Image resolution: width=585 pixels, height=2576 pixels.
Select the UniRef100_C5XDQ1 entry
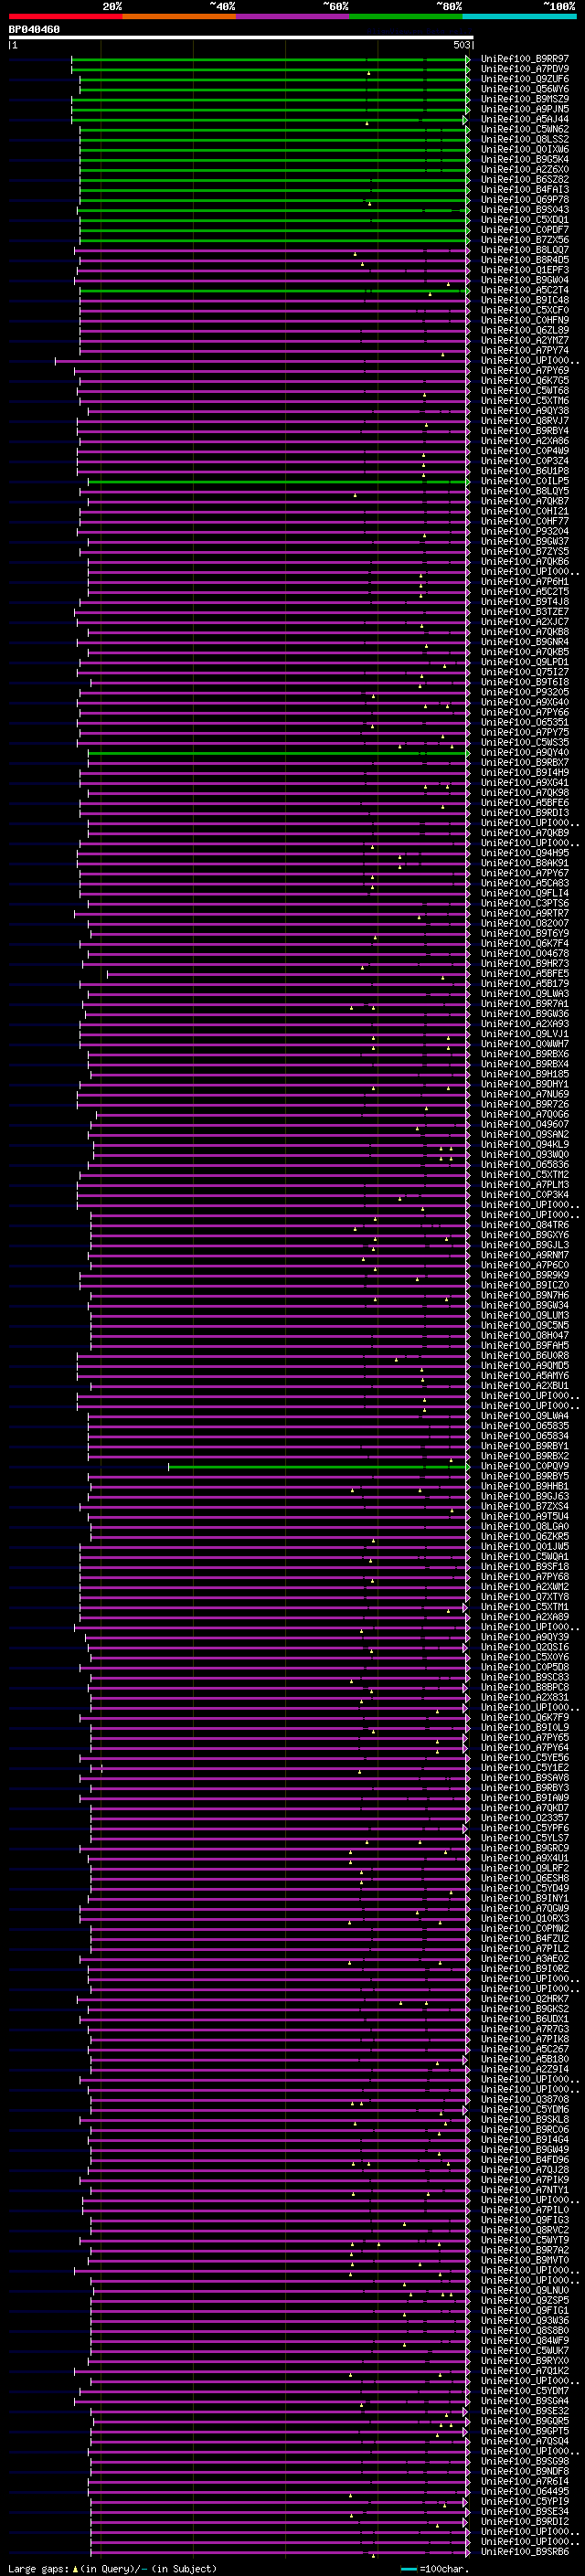pos(525,219)
